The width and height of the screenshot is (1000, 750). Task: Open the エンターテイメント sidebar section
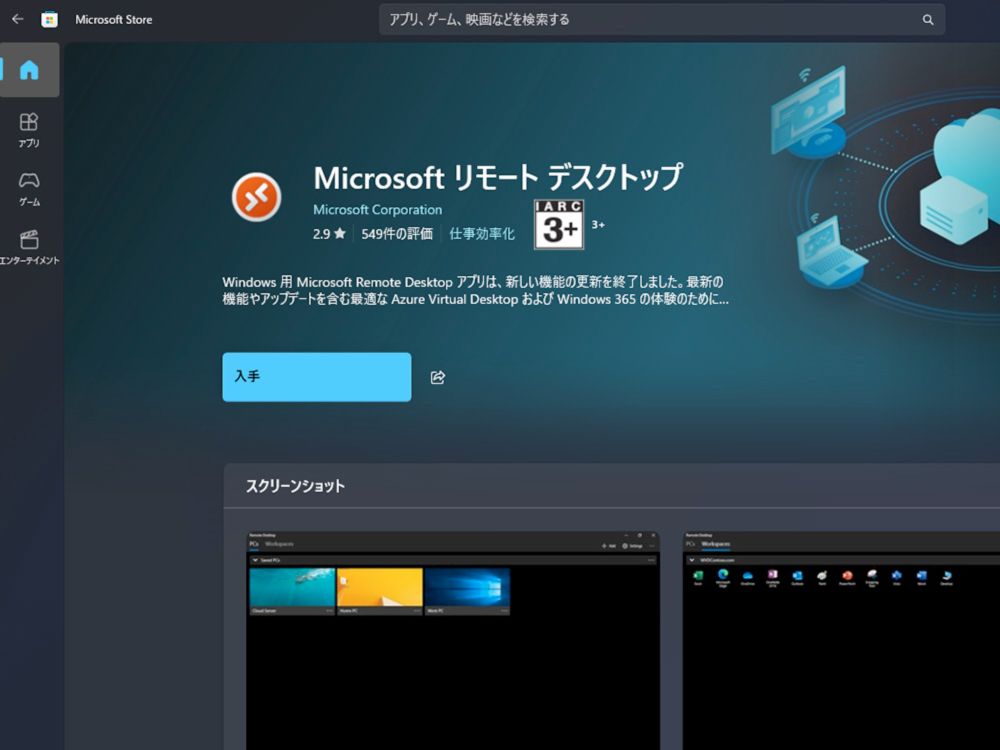click(29, 247)
